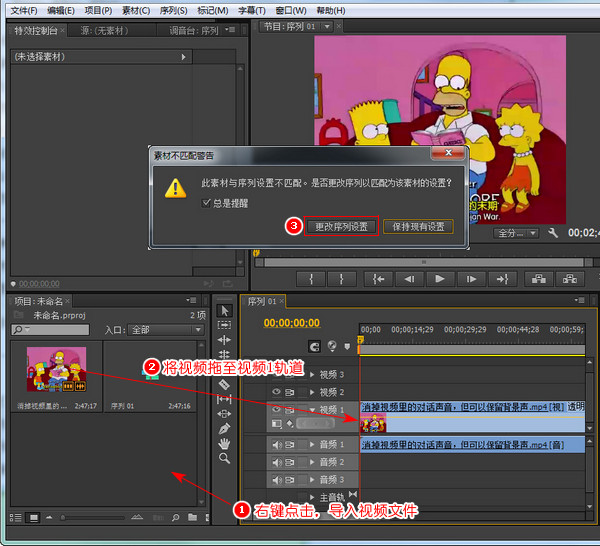This screenshot has width=600, height=546.
Task: Expand the 音频 3 track
Action: [x=312, y=479]
